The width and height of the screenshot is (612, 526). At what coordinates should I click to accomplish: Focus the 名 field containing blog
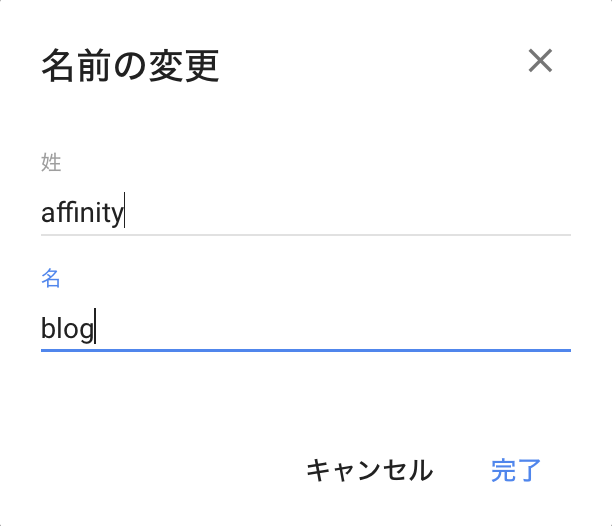(x=300, y=328)
